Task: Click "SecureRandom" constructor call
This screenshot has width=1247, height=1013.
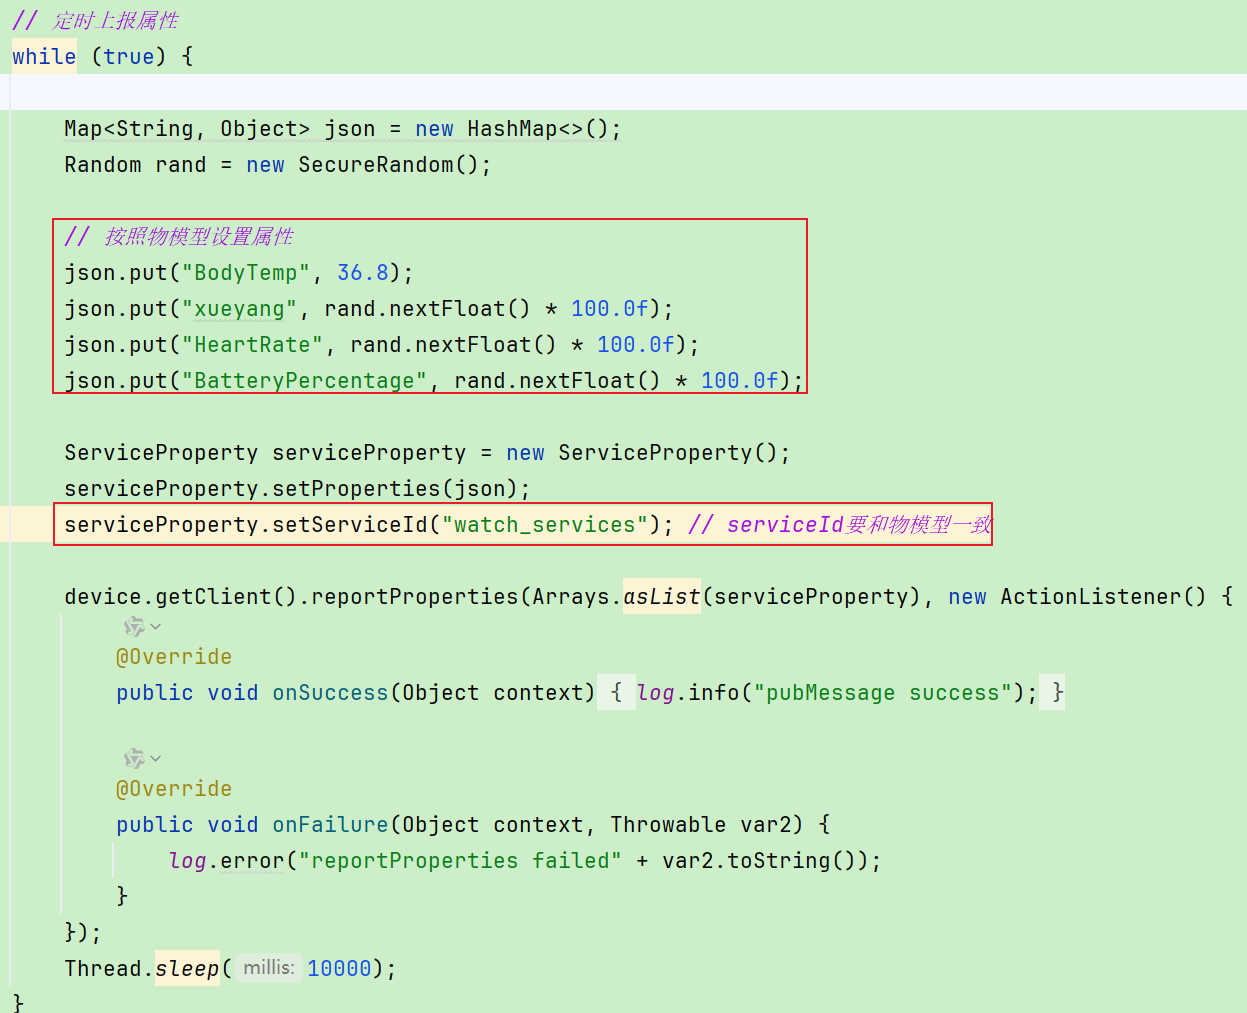Action: tap(376, 165)
